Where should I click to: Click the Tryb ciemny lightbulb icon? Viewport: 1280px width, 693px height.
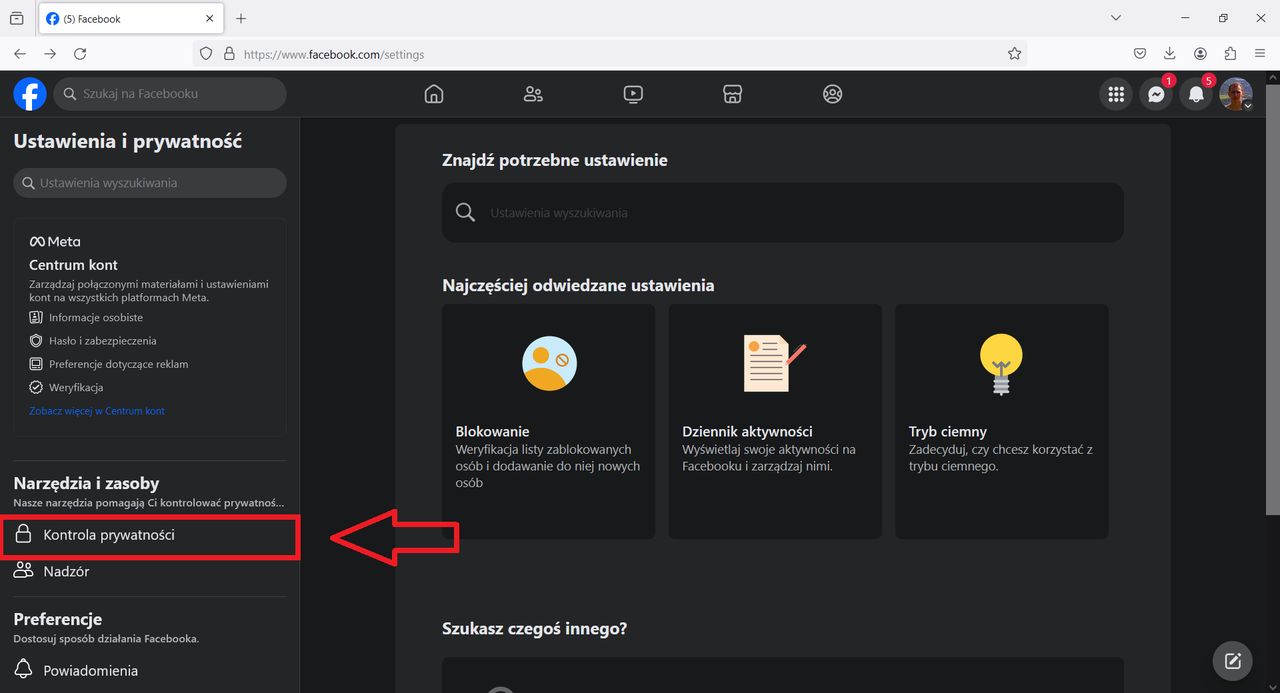tap(1001, 364)
